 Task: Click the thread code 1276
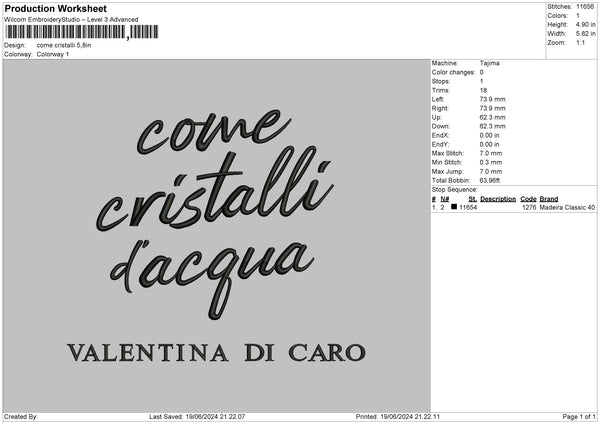tap(530, 208)
